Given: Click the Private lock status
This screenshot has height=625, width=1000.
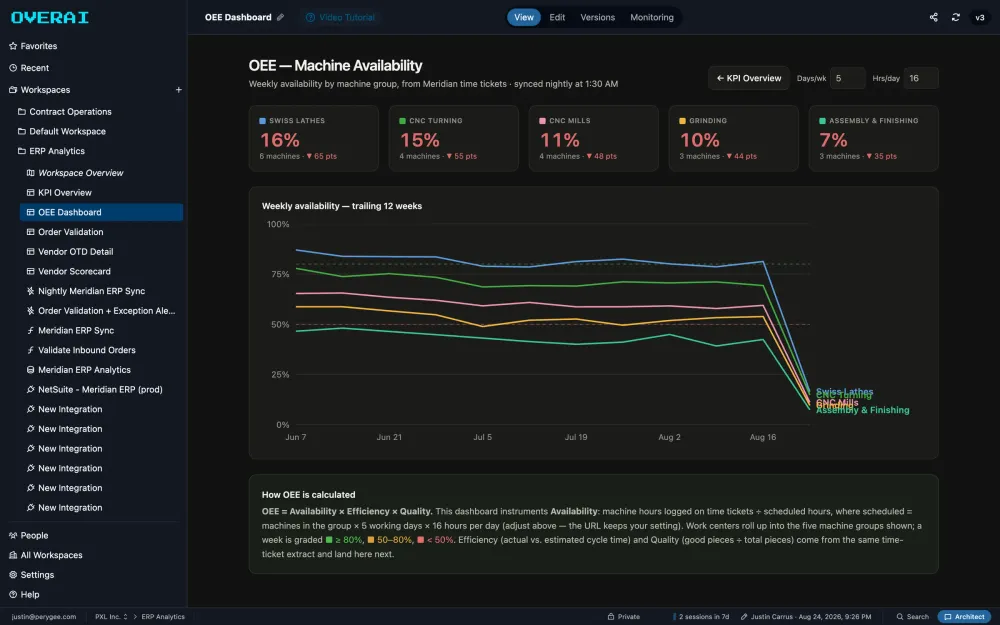Looking at the screenshot, I should (x=624, y=617).
